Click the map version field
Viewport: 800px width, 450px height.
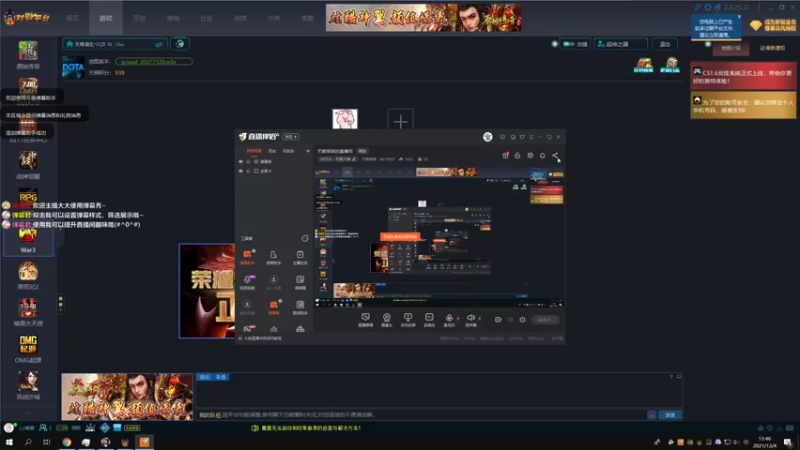coord(154,62)
